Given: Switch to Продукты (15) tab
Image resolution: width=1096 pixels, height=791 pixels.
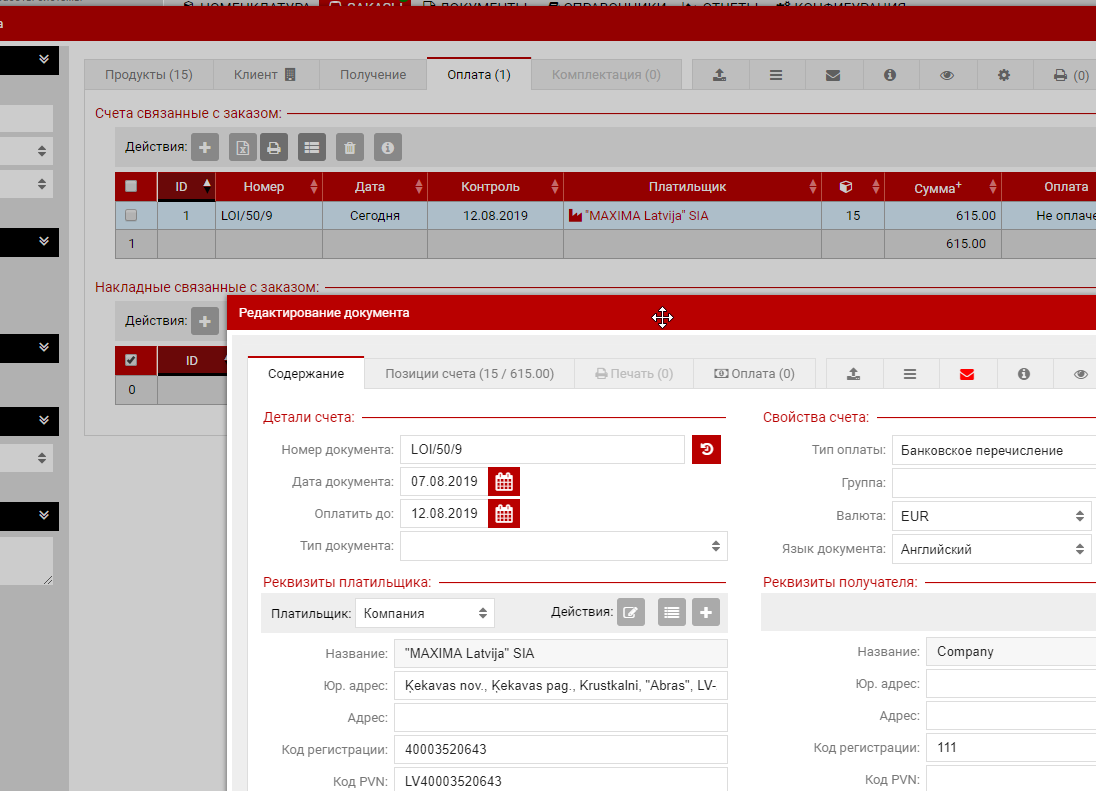Looking at the screenshot, I should pos(148,75).
